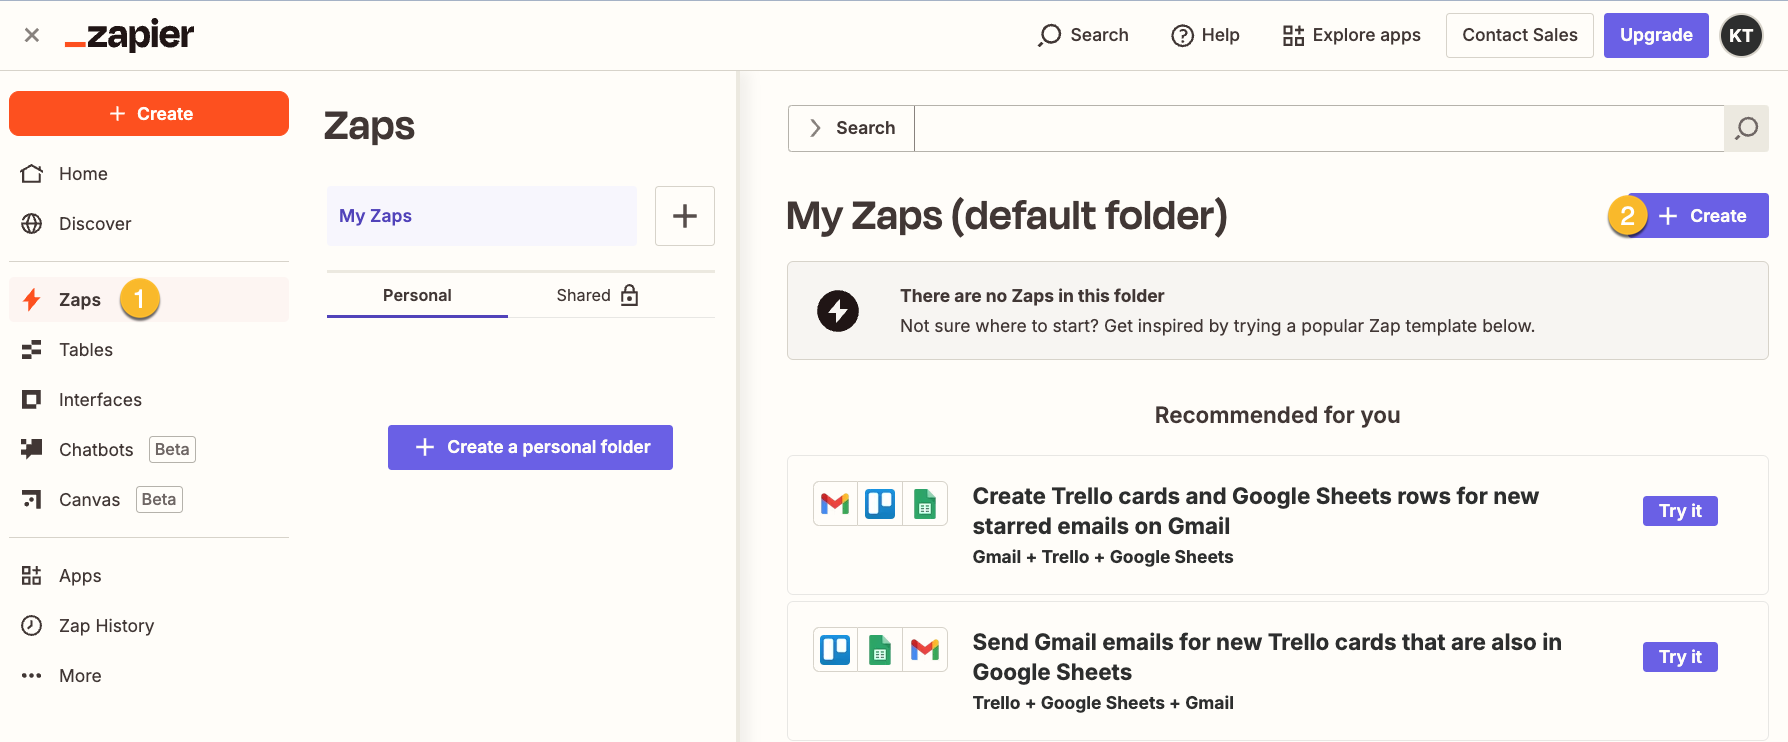The height and width of the screenshot is (742, 1788).
Task: Open Interfaces in the sidebar
Action: pyautogui.click(x=149, y=400)
